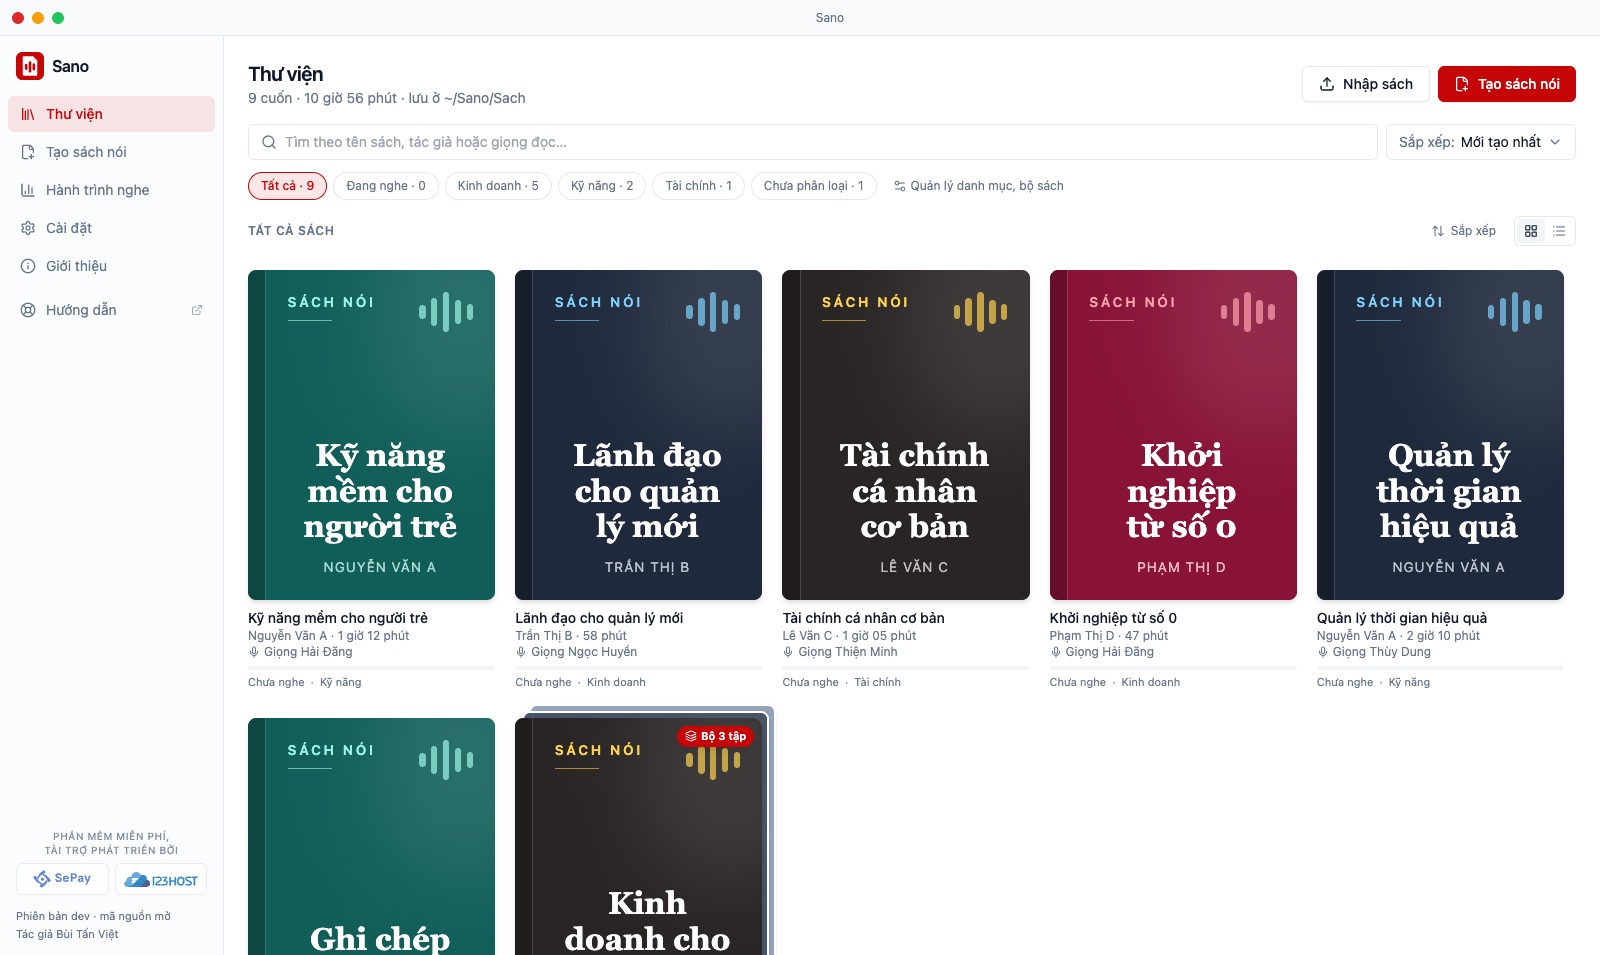
Task: Click the macOS green fullscreen window button
Action: point(58,18)
